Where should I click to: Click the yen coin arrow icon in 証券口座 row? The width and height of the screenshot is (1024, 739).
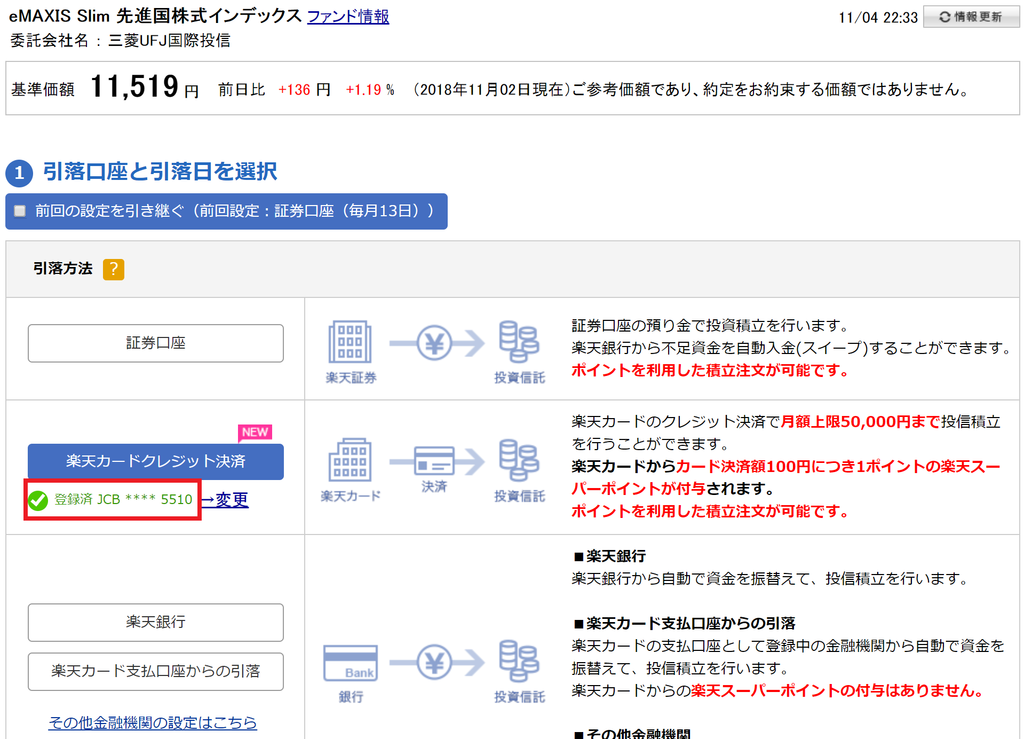[x=436, y=343]
